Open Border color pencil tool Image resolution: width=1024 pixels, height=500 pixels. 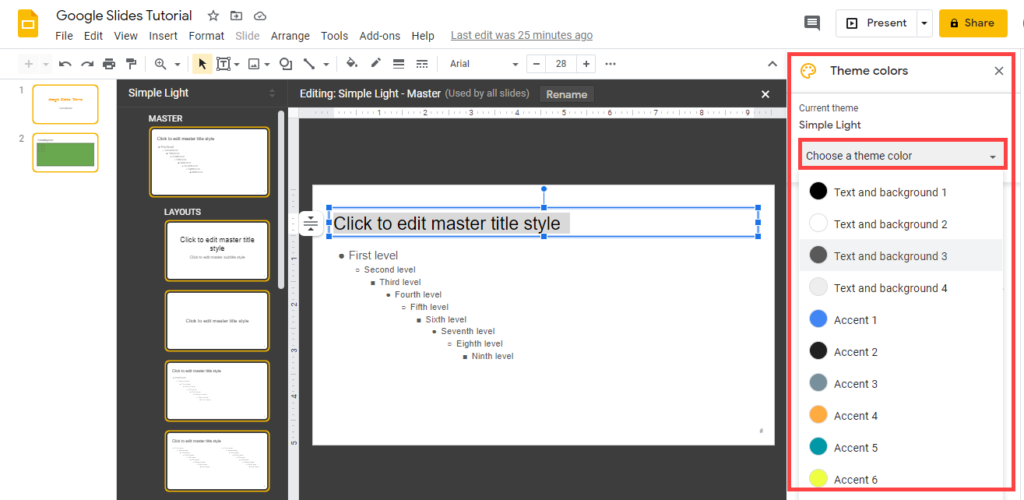pos(376,64)
